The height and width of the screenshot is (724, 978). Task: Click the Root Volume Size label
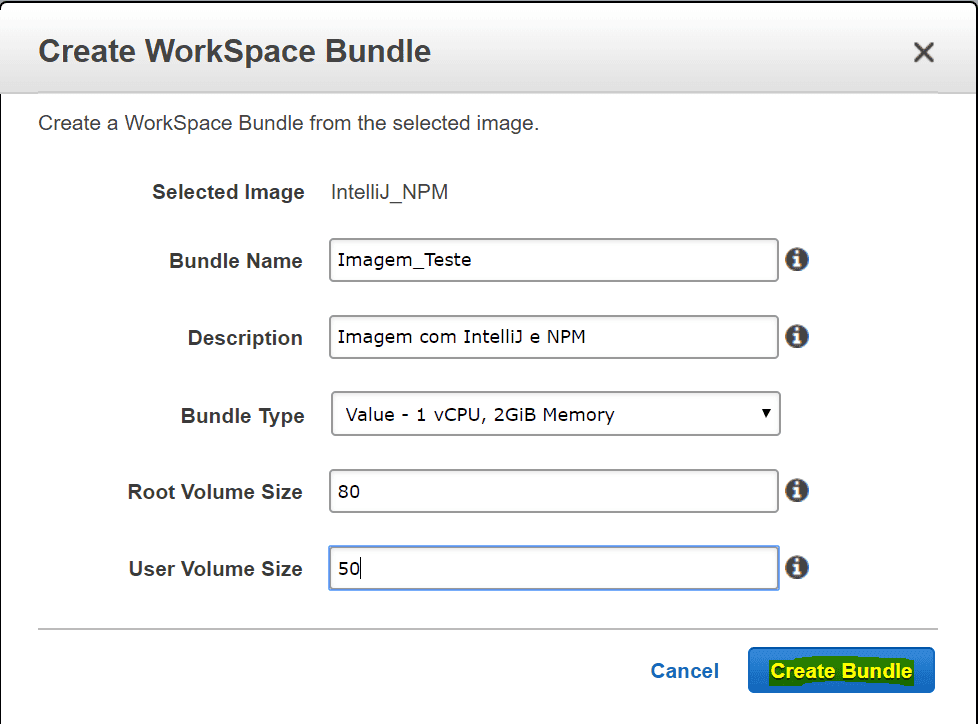pos(215,492)
